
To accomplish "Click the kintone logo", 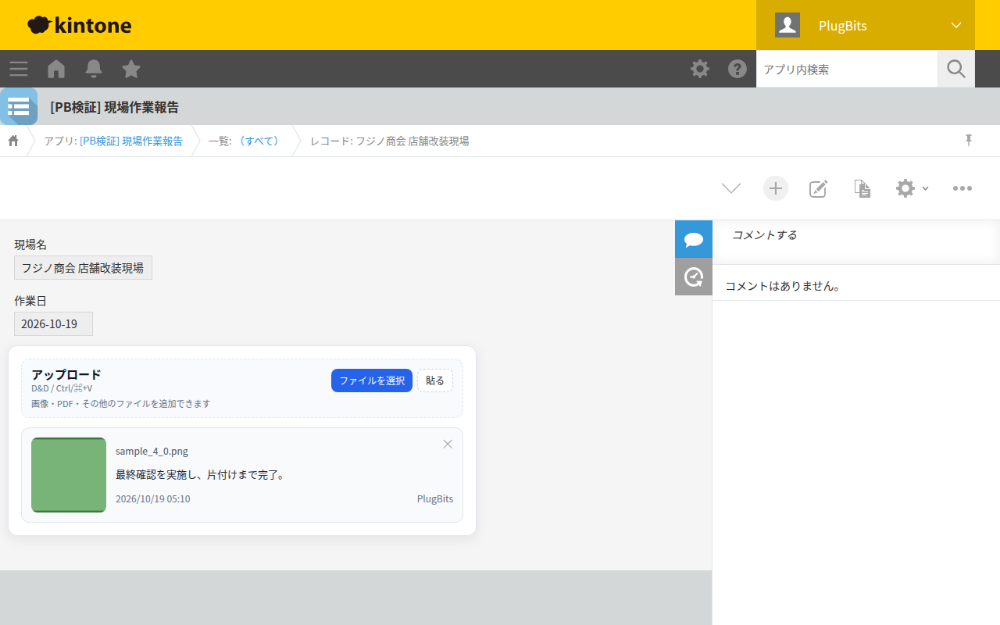I will point(79,25).
